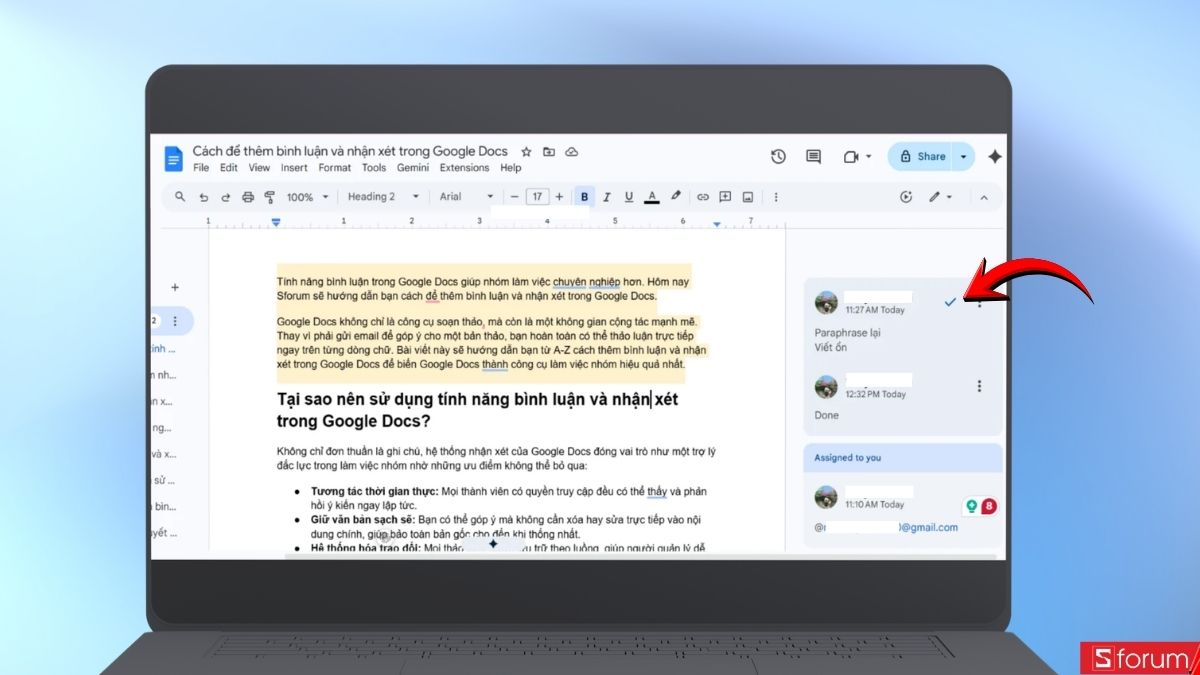
Task: Click the font size field showing 17
Action: click(x=537, y=197)
